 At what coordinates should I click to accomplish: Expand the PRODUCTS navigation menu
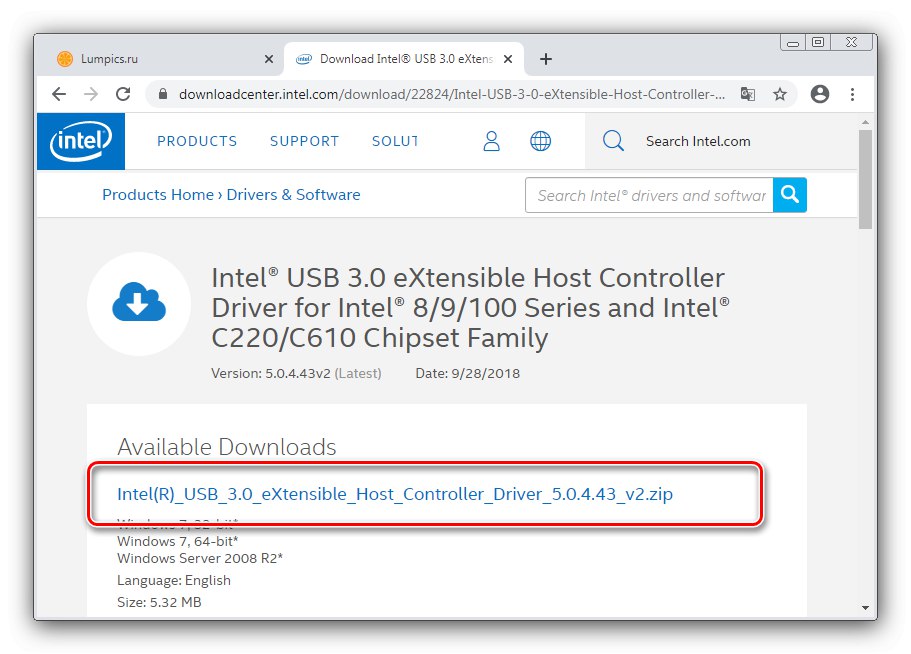(x=197, y=141)
